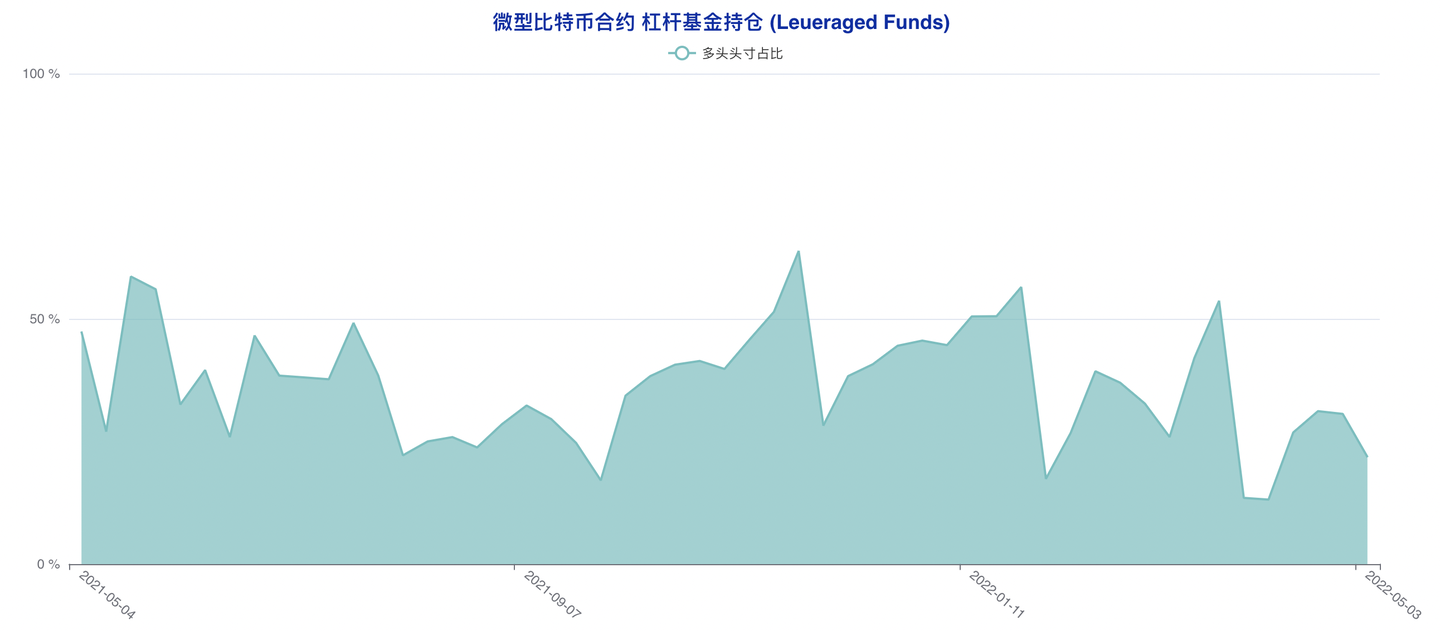Screen dimensions: 1440x631
Task: Click the chart's rightmost data point
Action: click(1368, 457)
